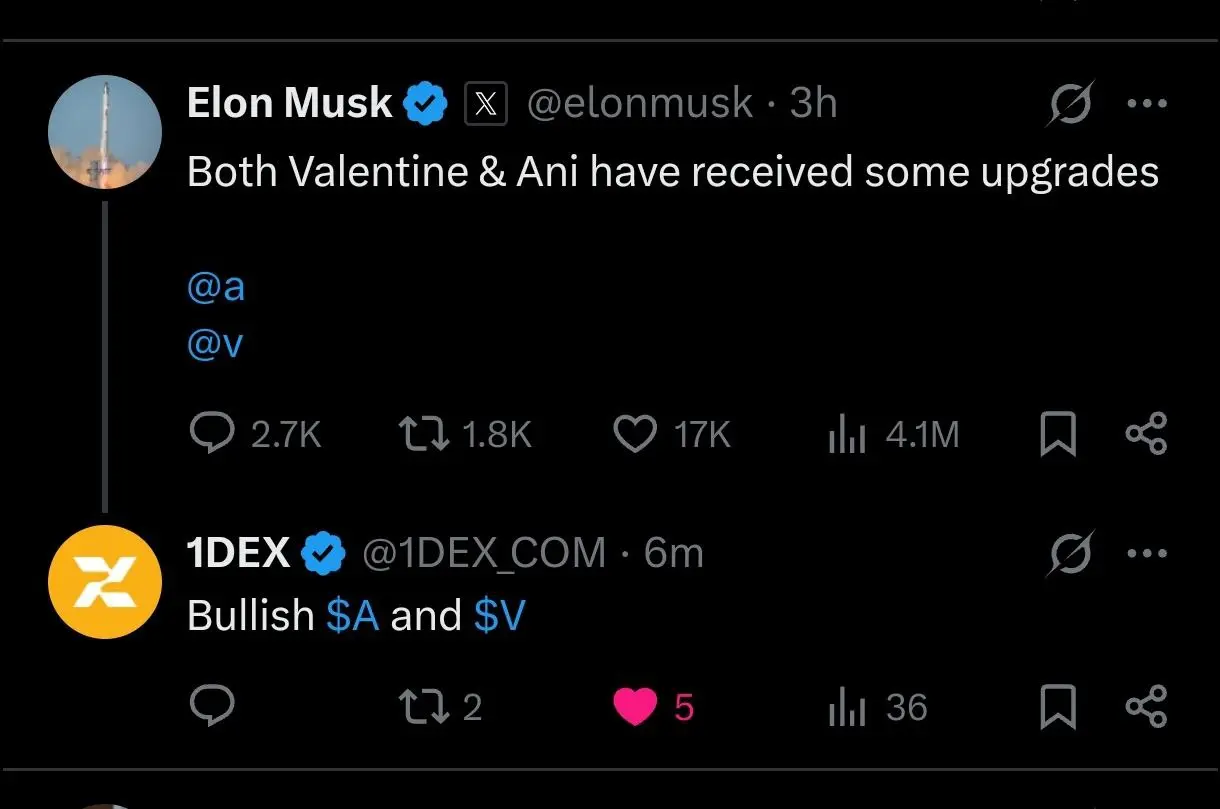Share the 1DEX post
Screen dimensions: 1220x809
pos(1146,707)
